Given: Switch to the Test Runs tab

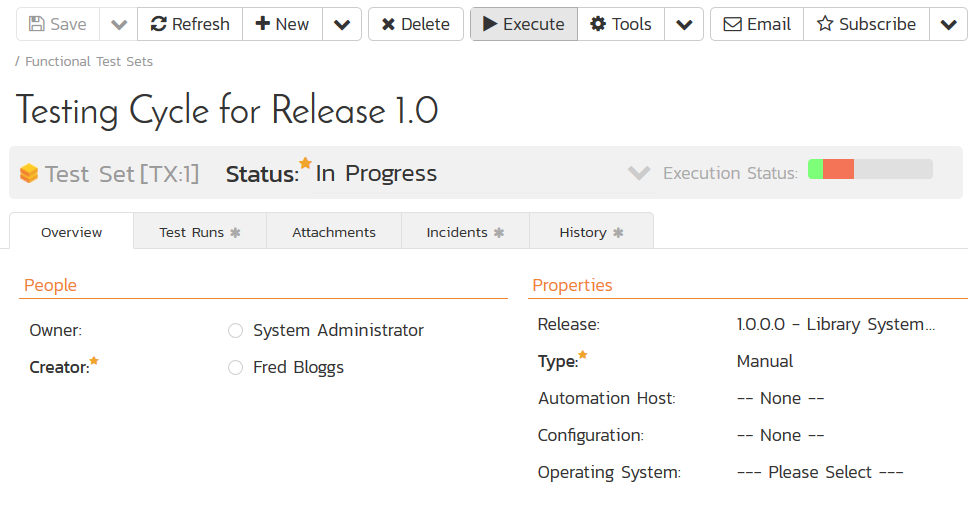Looking at the screenshot, I should (199, 232).
